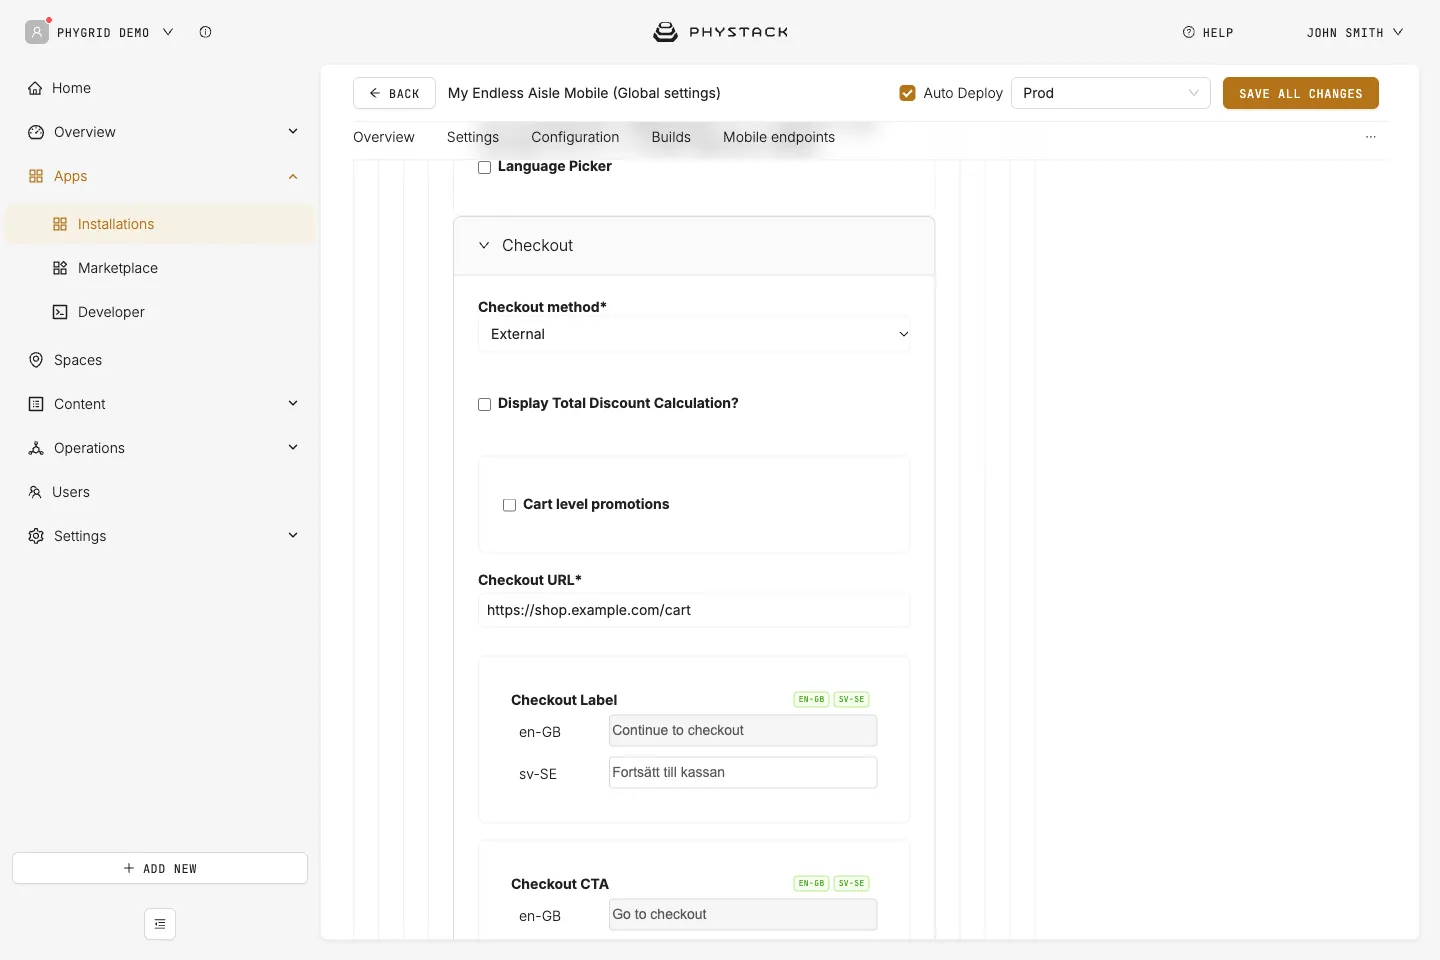Open the info icon beside PhyGrid Demo
This screenshot has height=960, width=1440.
point(205,32)
